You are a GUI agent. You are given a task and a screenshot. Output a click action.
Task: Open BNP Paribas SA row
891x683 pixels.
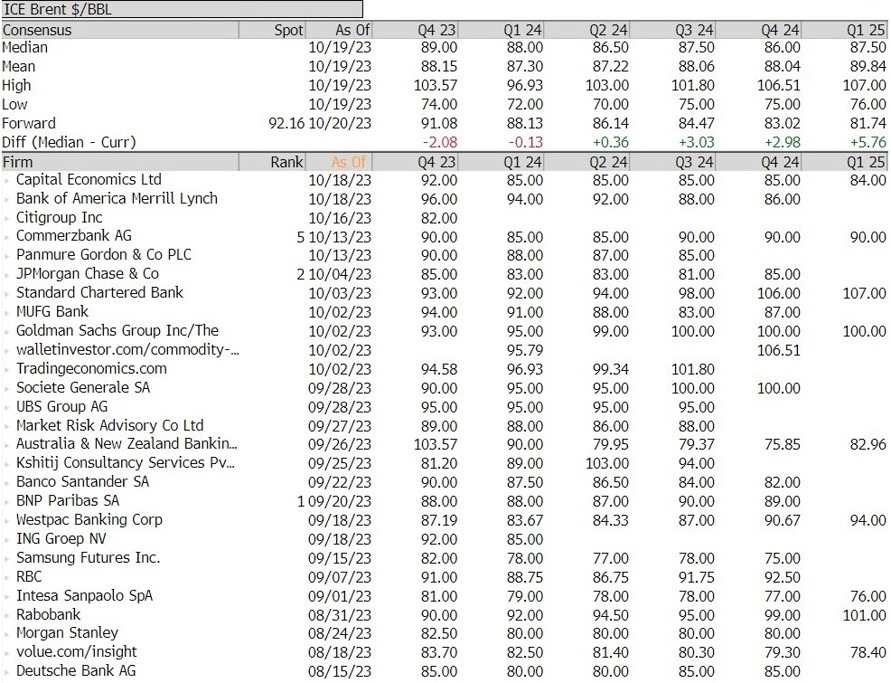coord(68,501)
